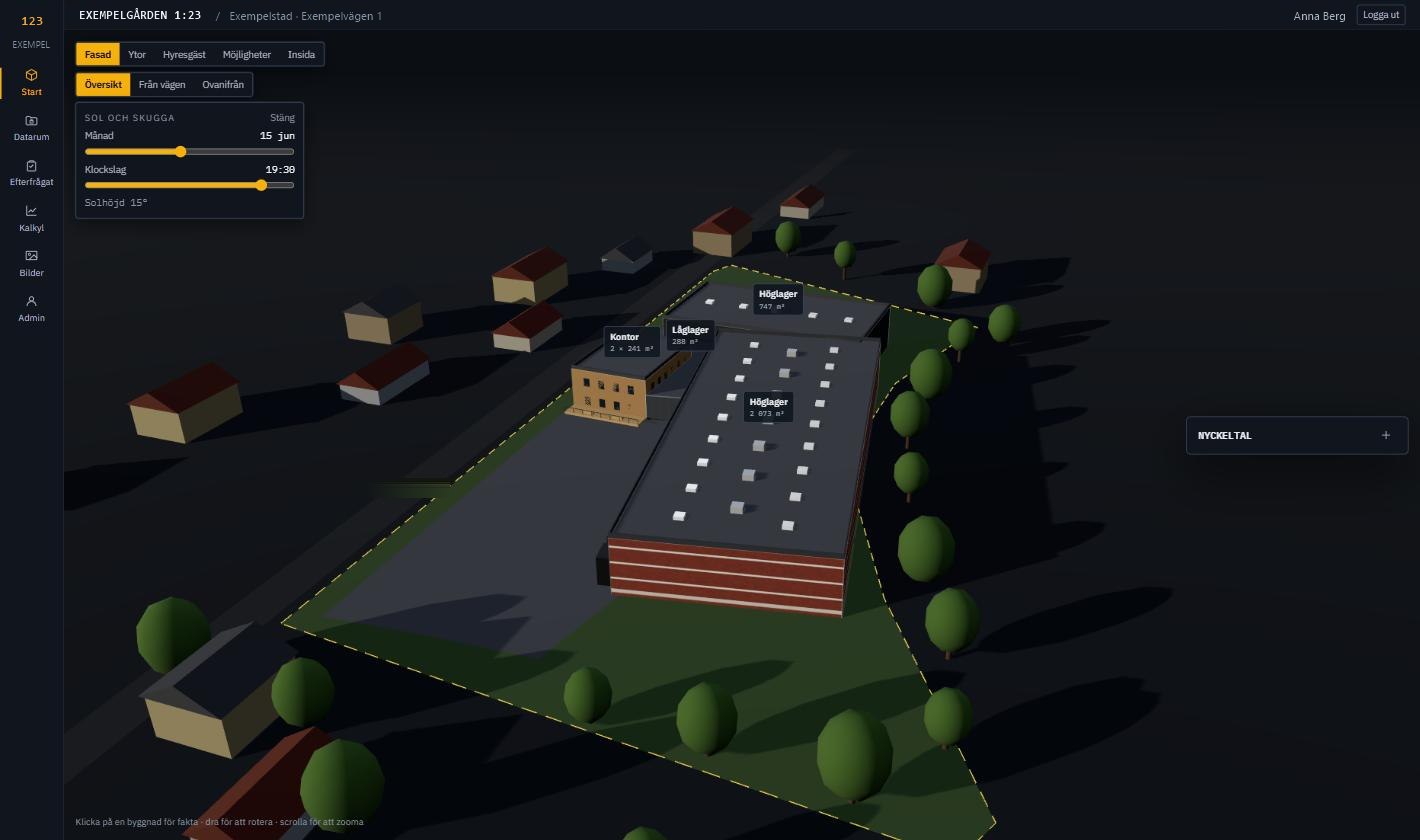
Task: Switch to the Hyresgäst tab
Action: click(x=184, y=55)
